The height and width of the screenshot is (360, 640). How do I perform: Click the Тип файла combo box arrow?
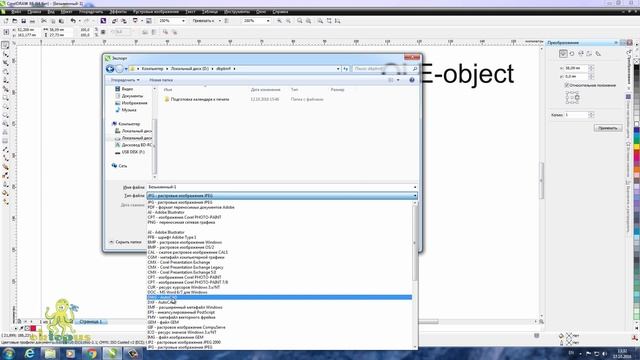(415, 196)
